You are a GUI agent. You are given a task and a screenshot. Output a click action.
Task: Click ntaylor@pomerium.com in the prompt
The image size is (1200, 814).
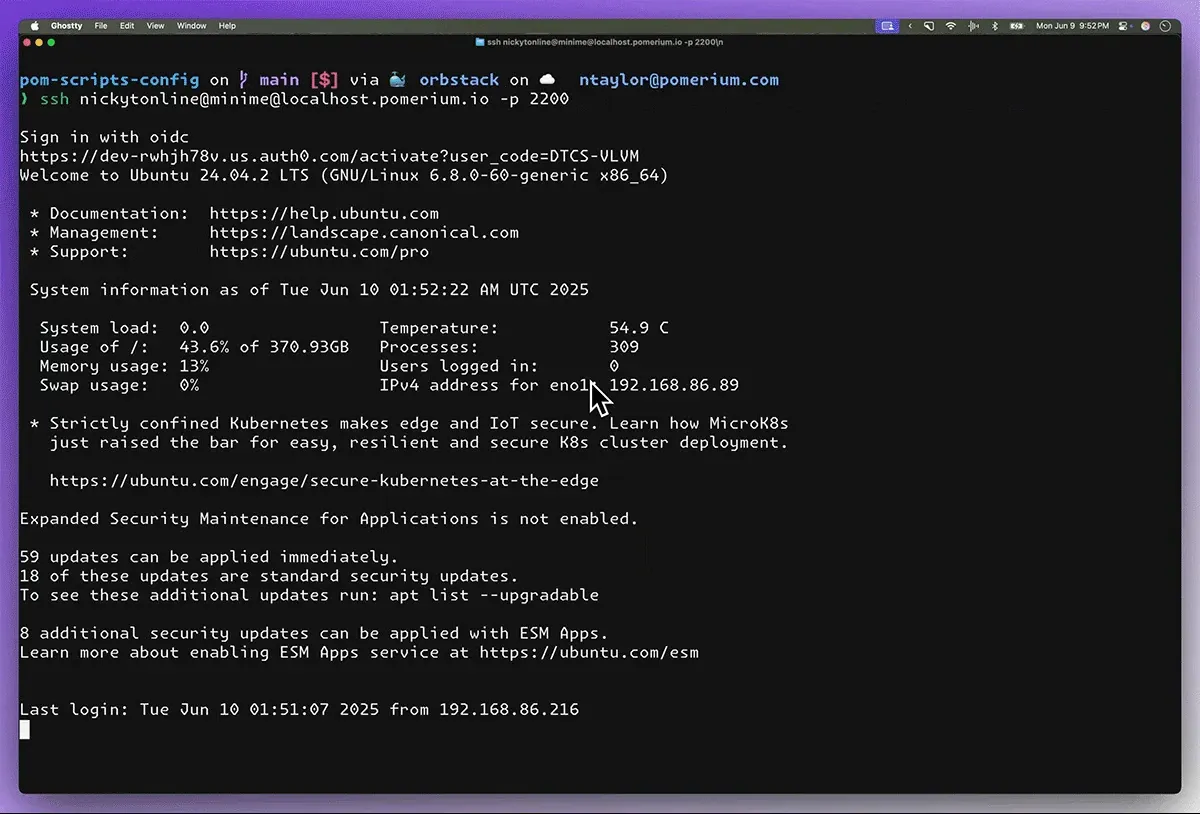[x=679, y=80]
